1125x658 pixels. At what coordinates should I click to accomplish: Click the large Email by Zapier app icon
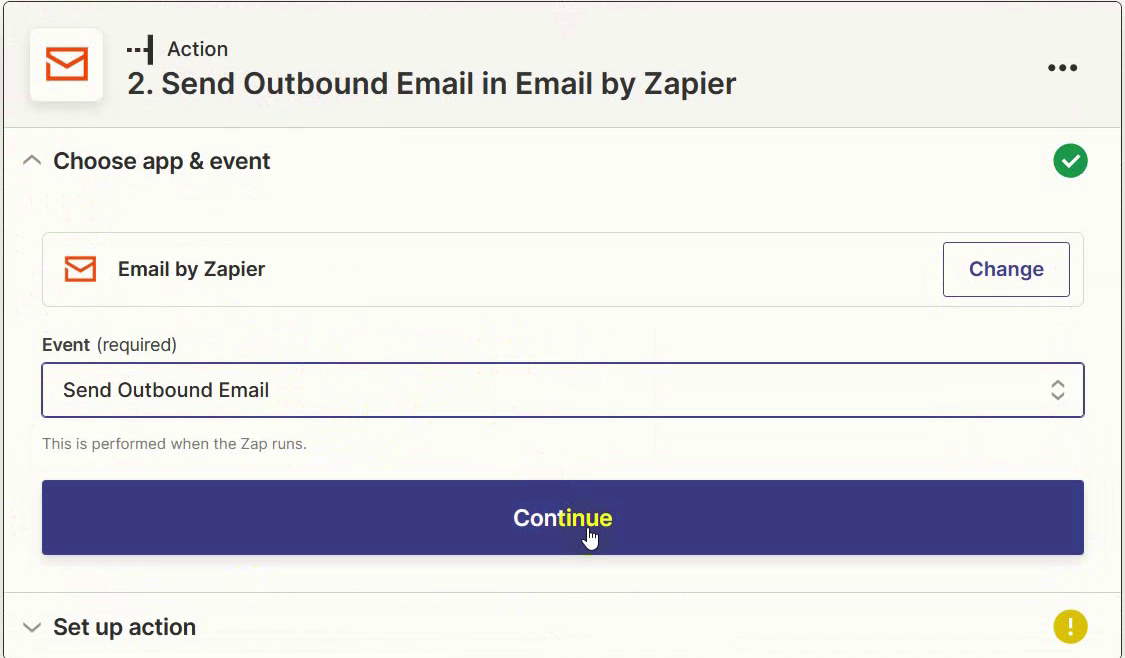(x=67, y=65)
